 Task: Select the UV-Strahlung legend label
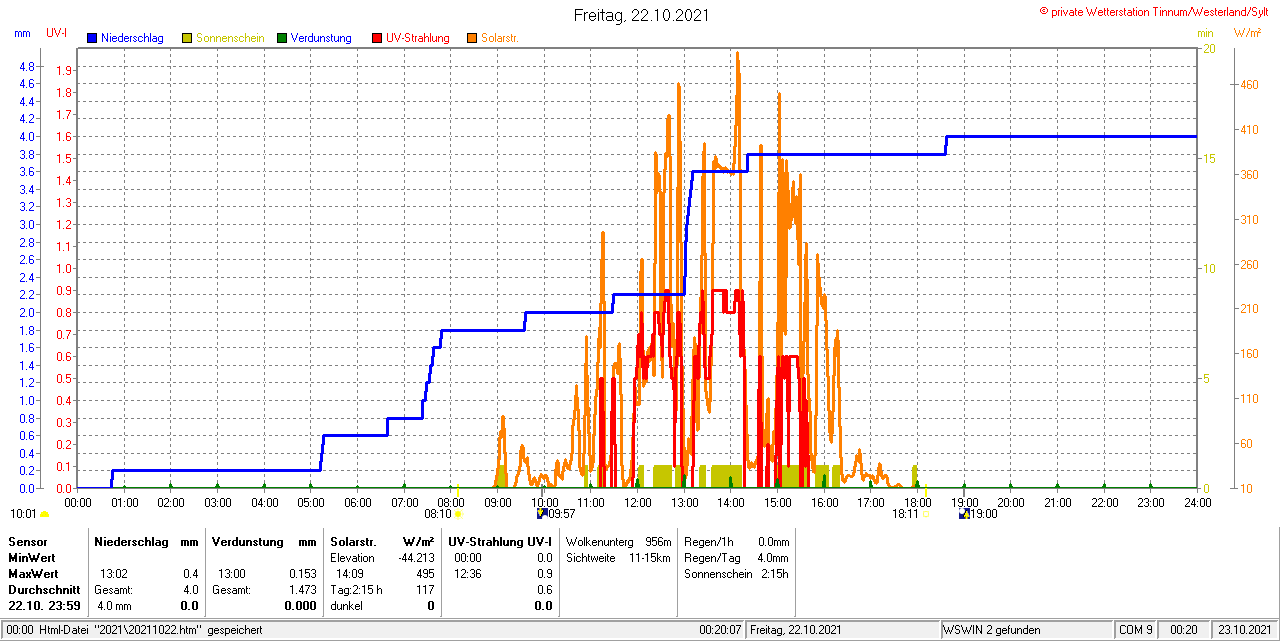tap(418, 38)
